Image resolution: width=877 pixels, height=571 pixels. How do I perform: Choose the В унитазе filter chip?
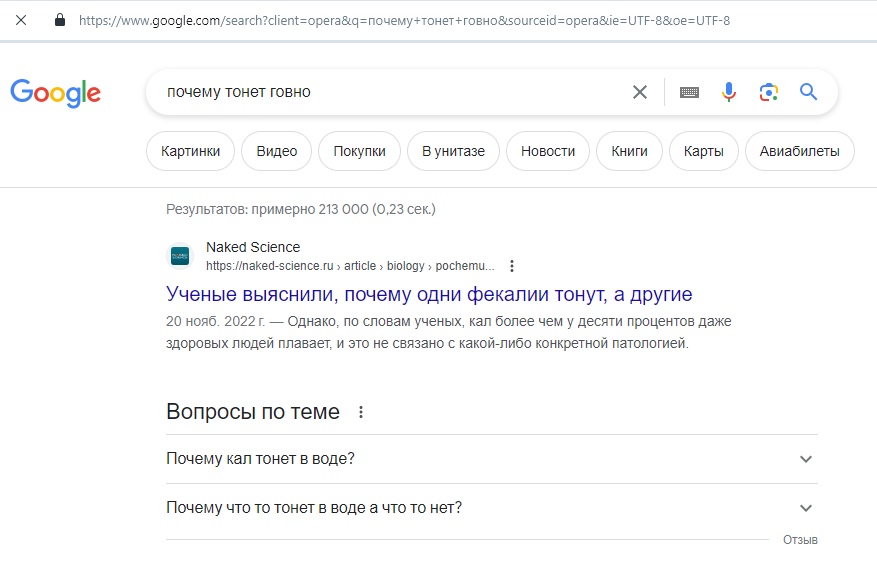point(453,151)
